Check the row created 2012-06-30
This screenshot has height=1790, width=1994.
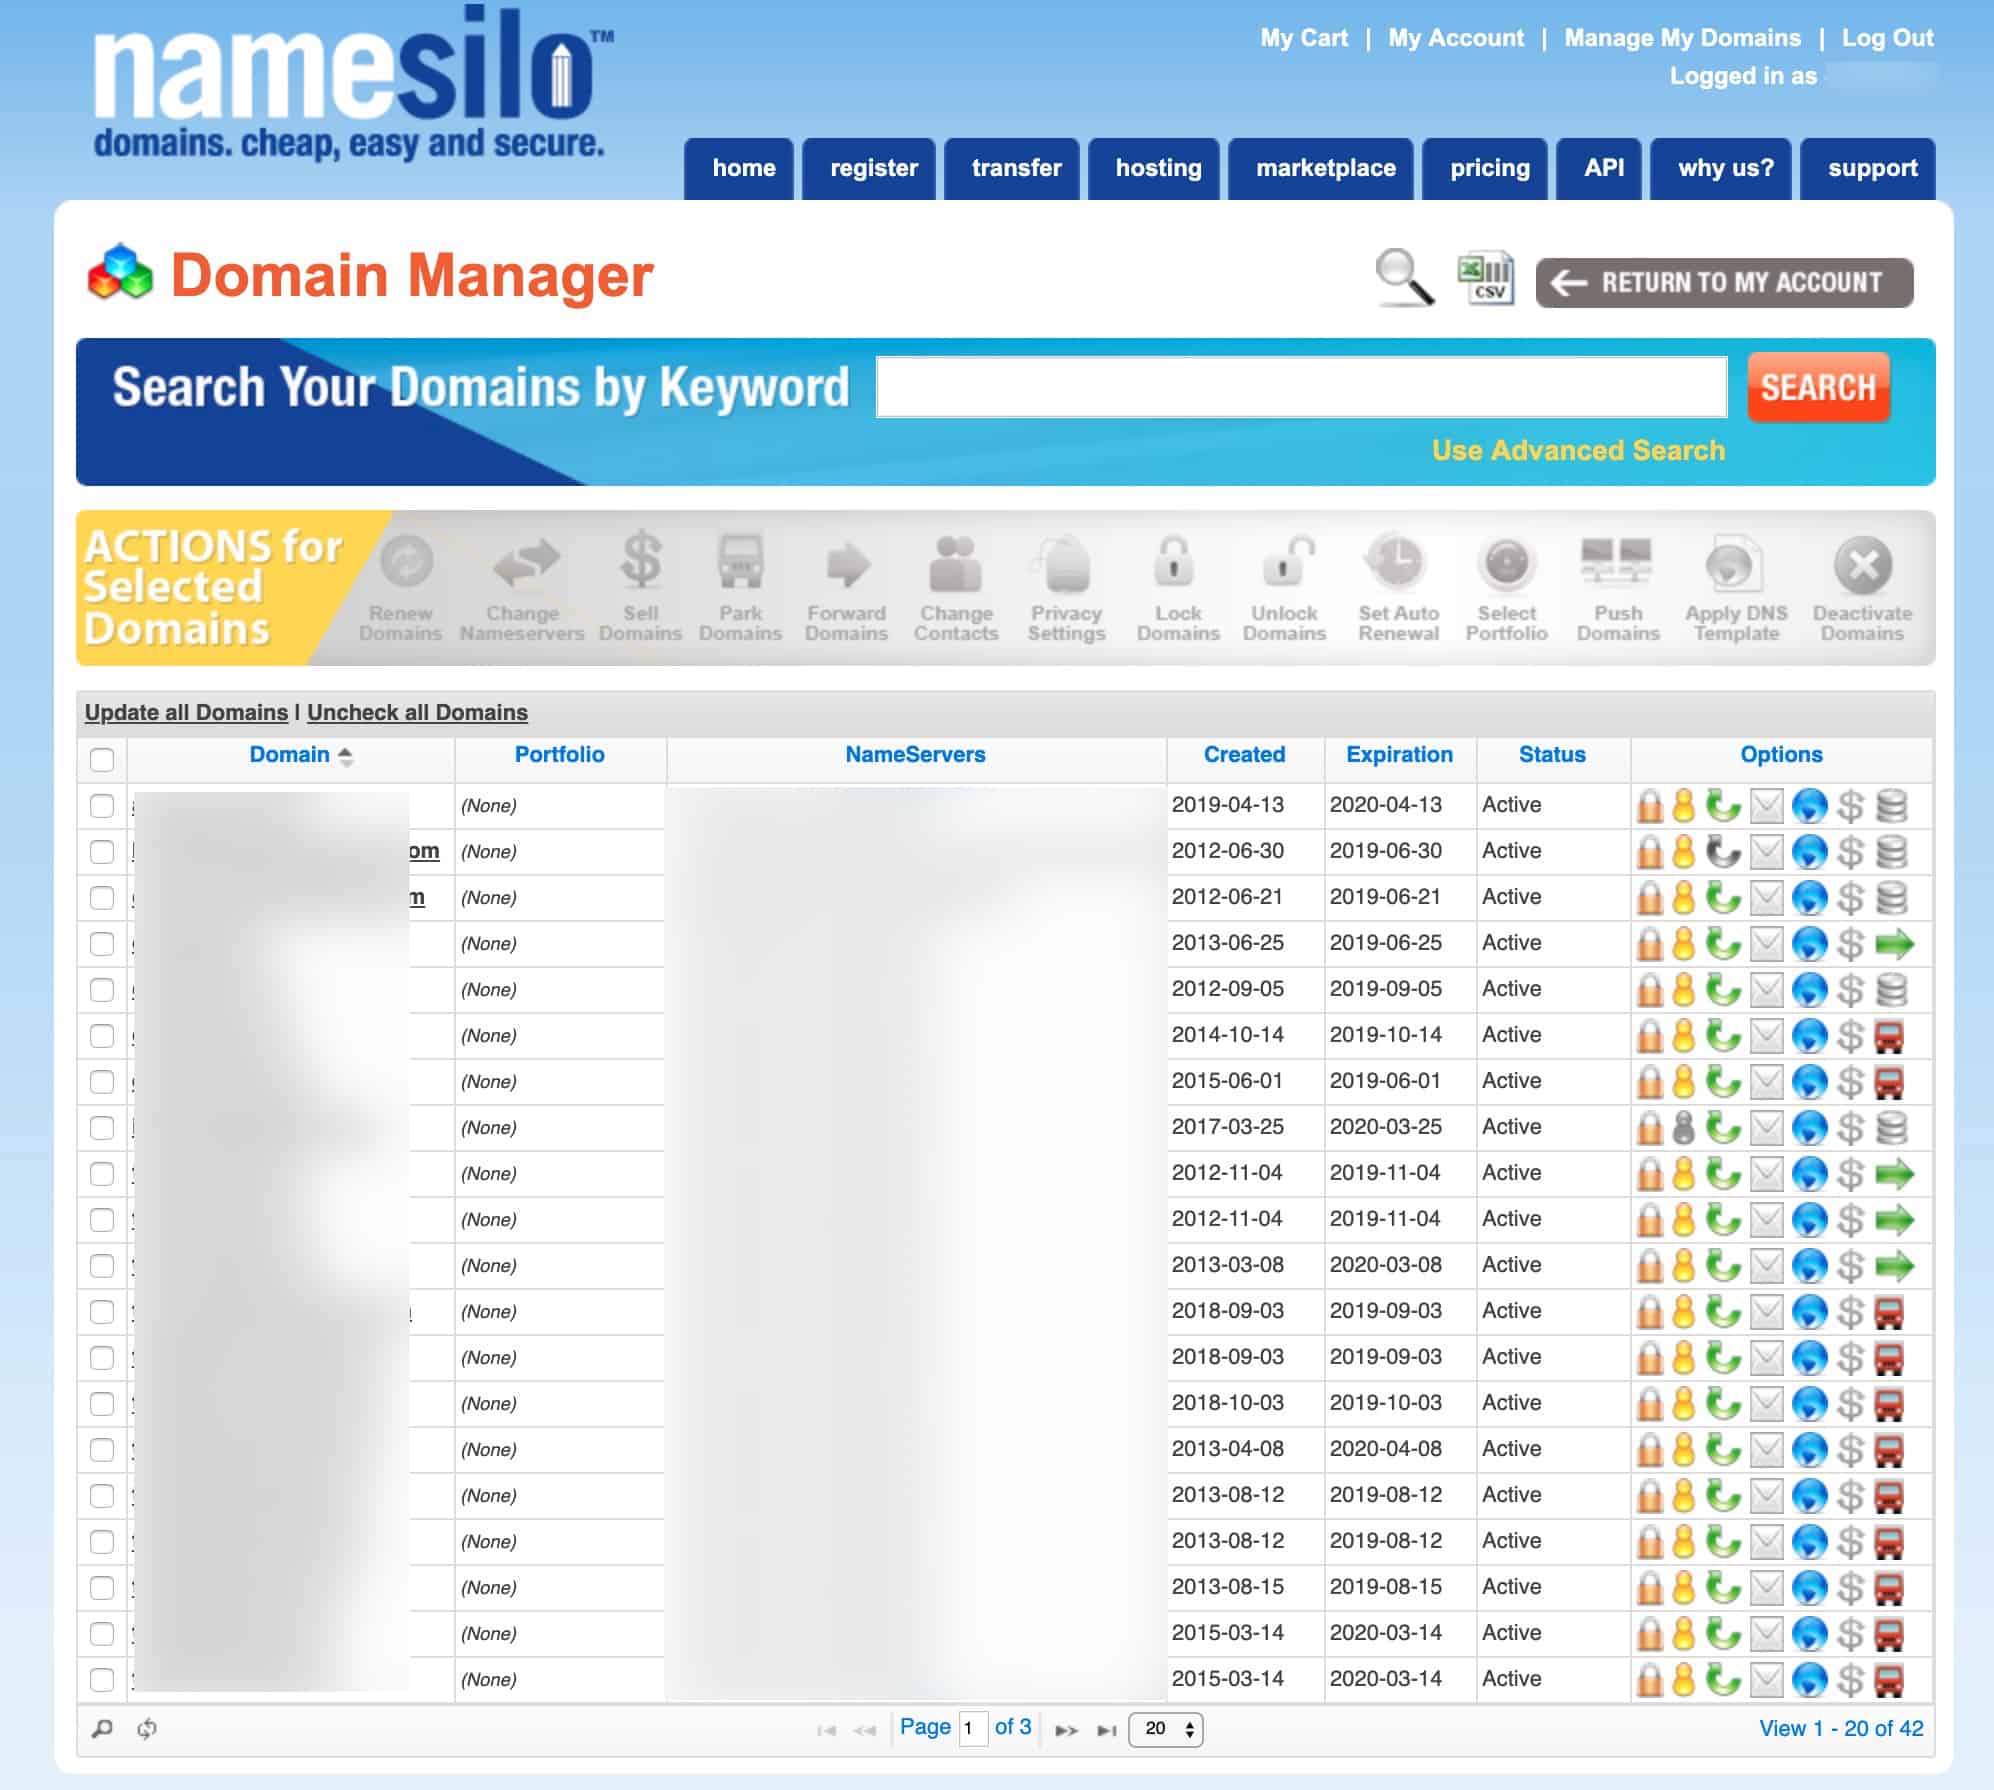[102, 852]
